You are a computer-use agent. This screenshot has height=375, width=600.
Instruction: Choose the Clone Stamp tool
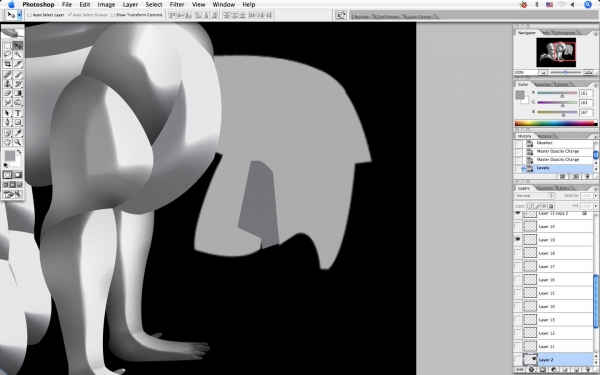[x=7, y=84]
